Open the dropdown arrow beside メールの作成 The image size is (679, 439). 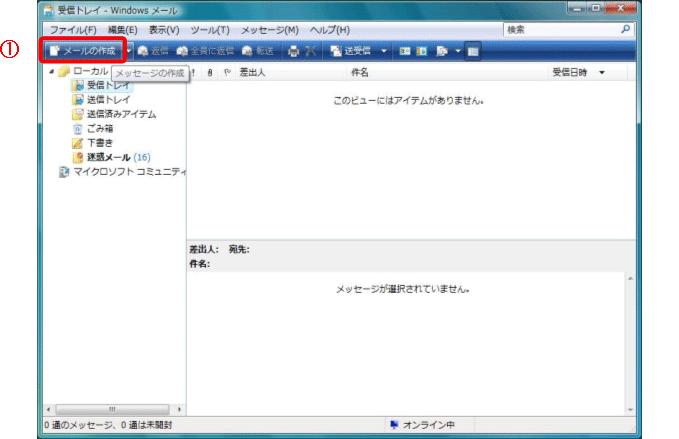click(x=128, y=50)
